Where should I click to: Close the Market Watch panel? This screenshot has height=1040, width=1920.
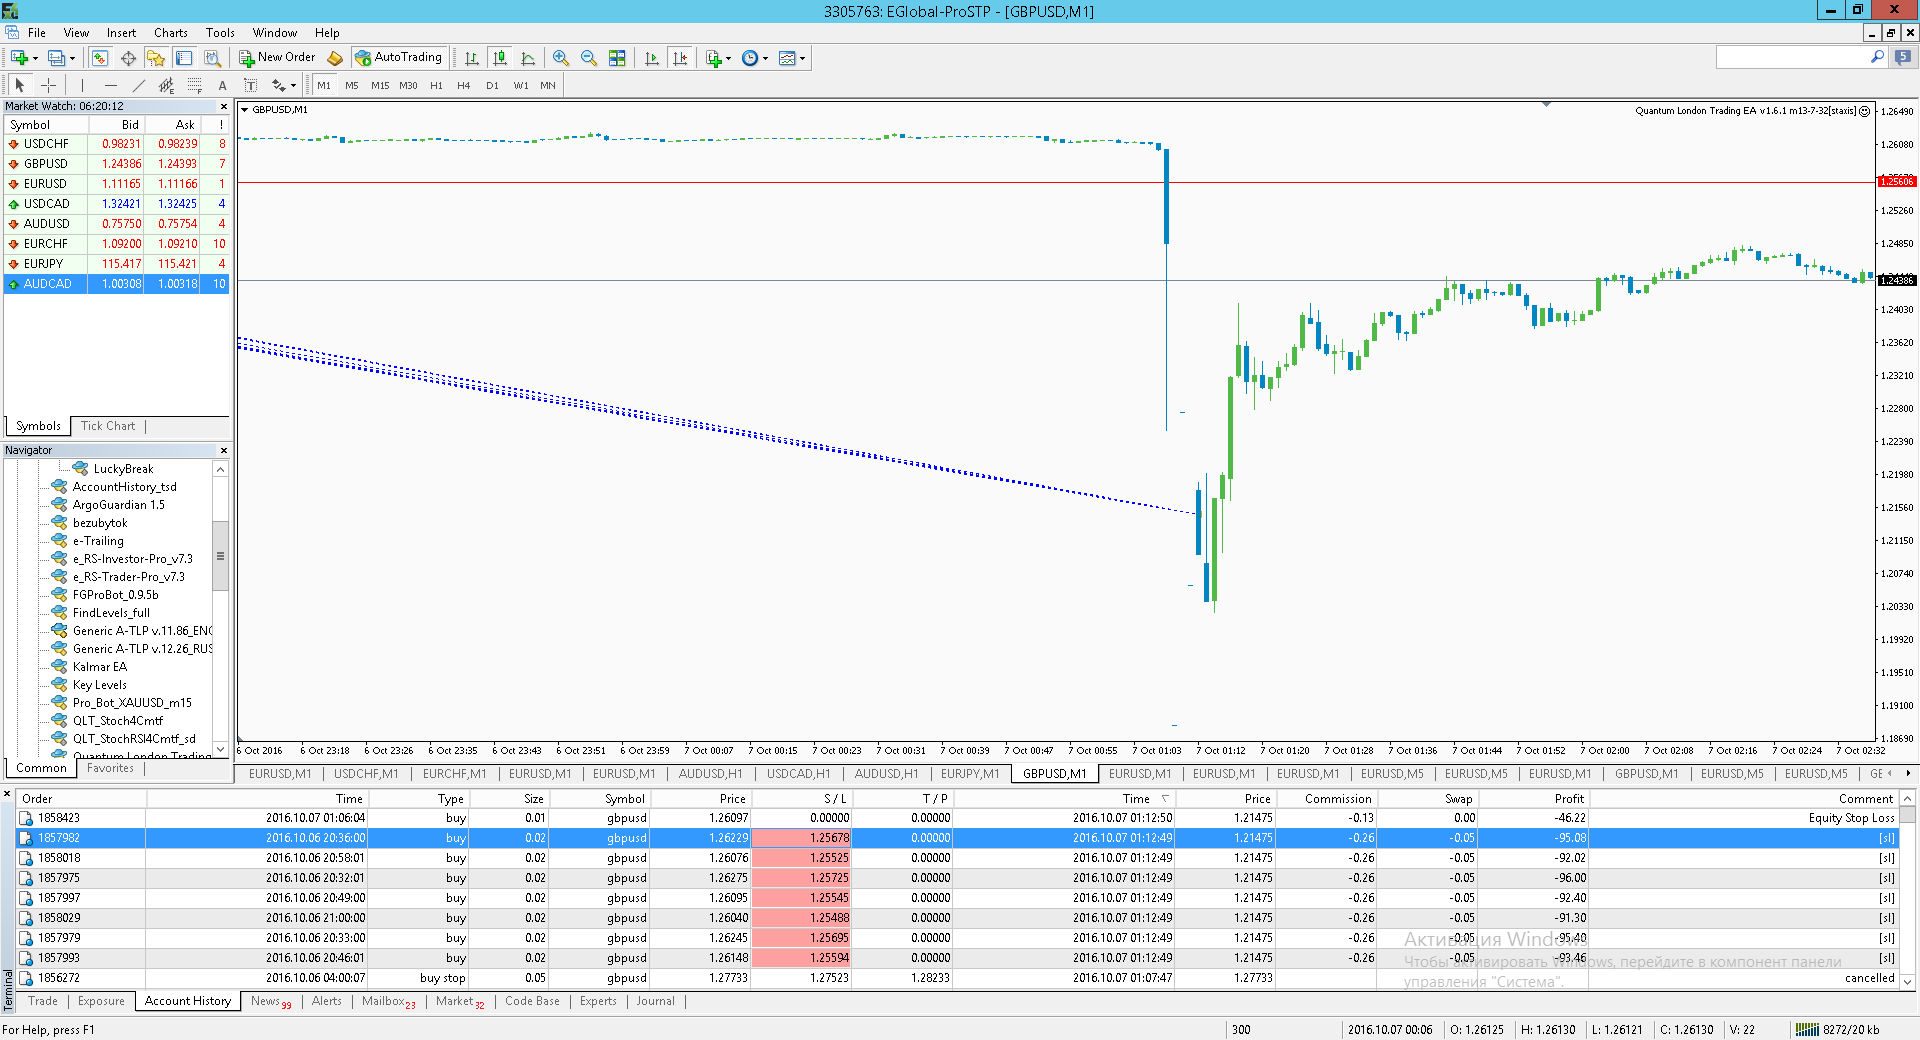(224, 106)
